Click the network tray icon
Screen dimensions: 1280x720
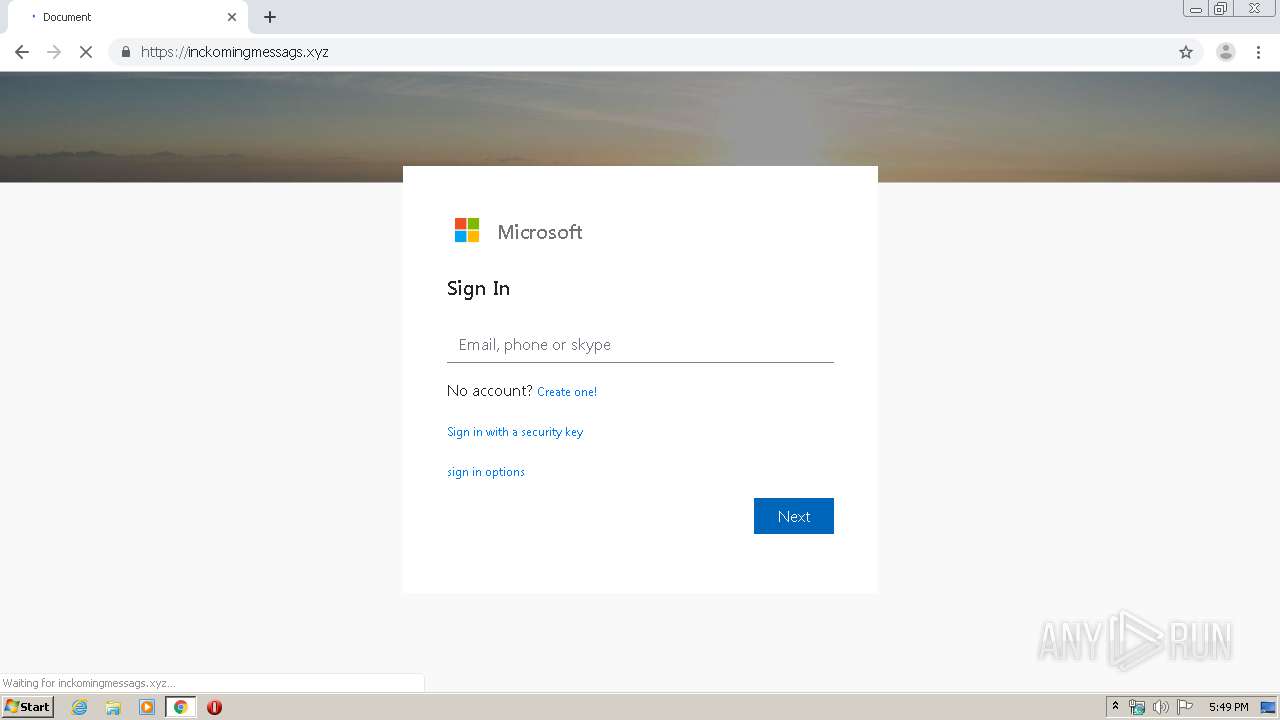[1137, 707]
